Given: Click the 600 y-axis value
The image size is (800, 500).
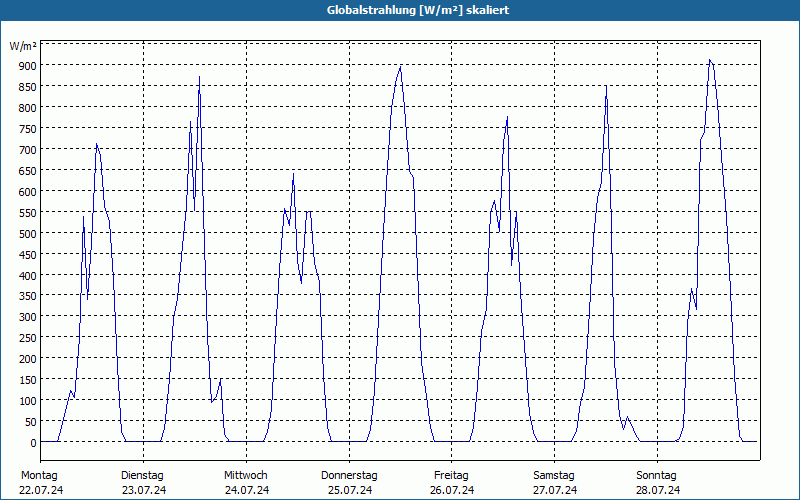Looking at the screenshot, I should click(x=28, y=192).
